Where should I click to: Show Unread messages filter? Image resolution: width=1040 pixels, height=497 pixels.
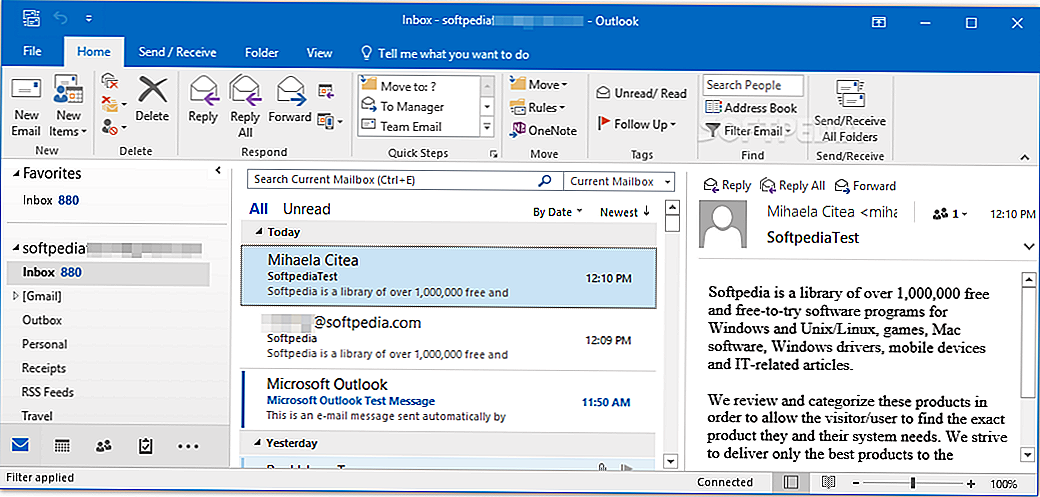coord(306,209)
